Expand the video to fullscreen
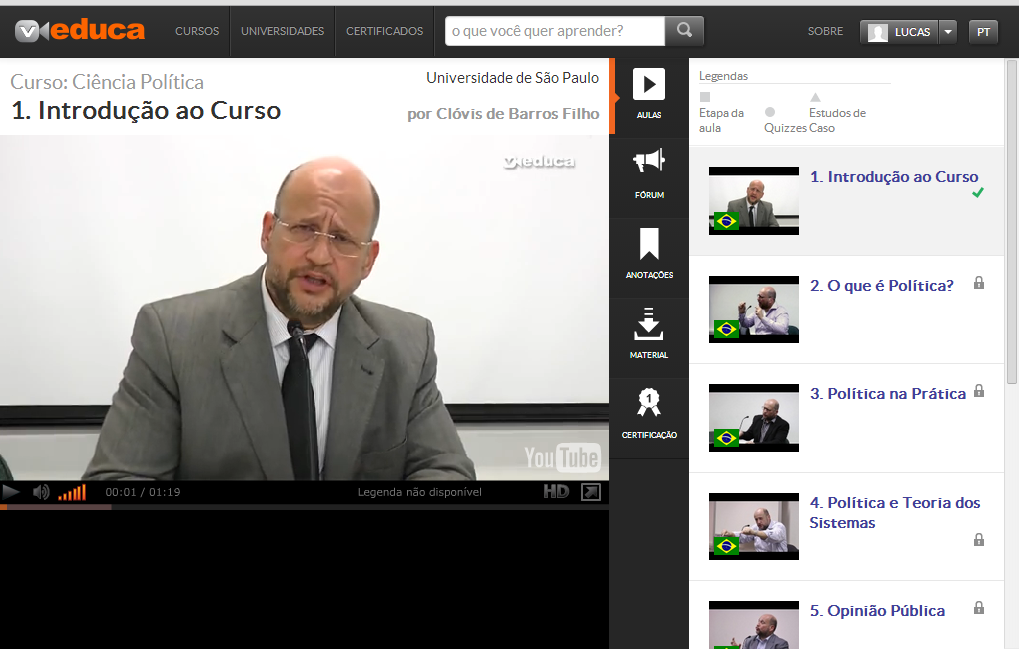The height and width of the screenshot is (649, 1019). tap(592, 491)
